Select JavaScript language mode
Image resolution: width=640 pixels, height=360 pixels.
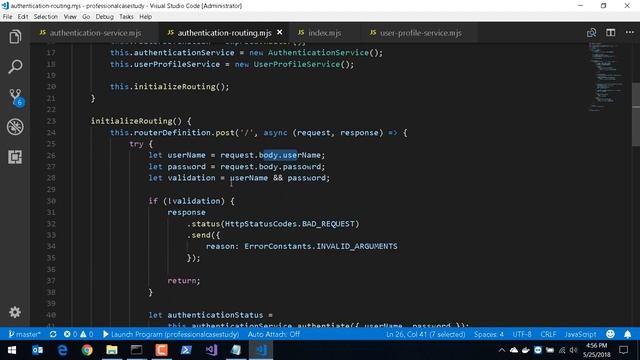580,334
